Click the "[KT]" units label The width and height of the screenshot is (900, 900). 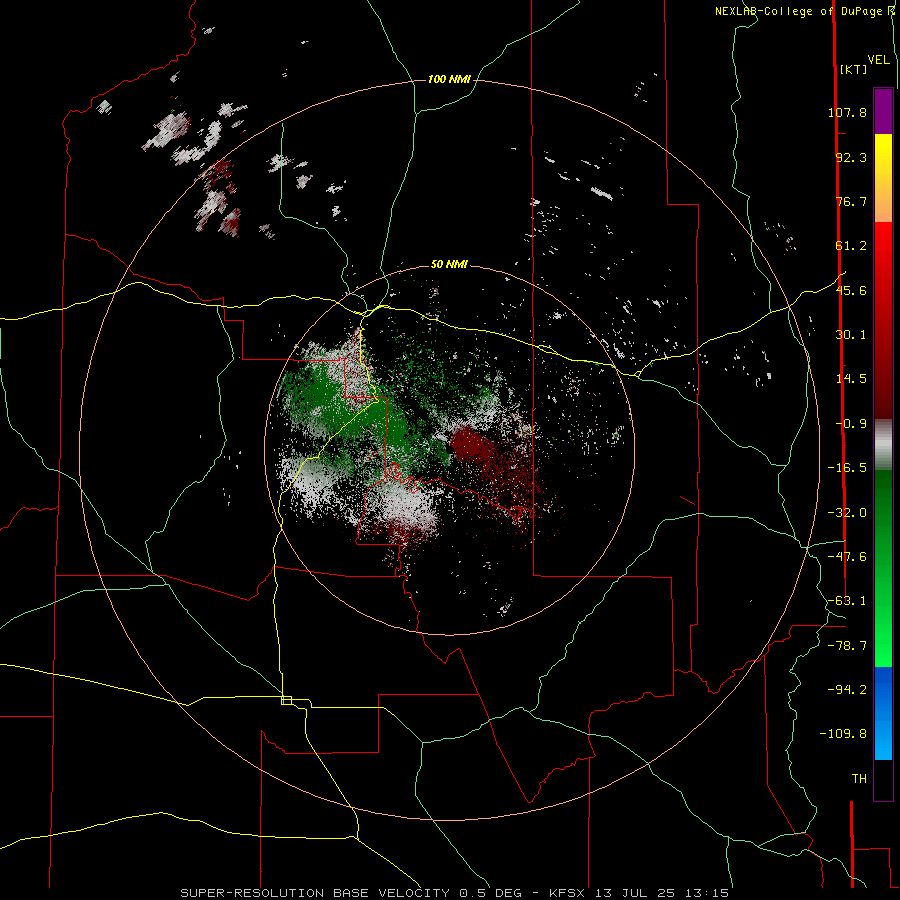[x=854, y=69]
